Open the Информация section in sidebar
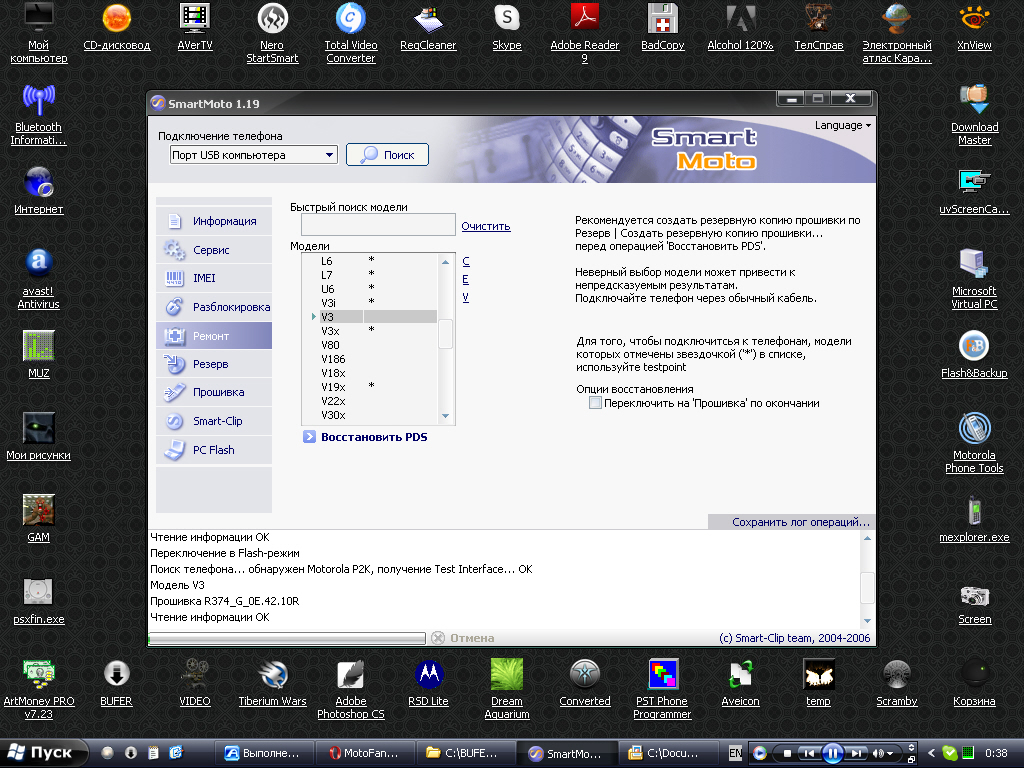Image resolution: width=1024 pixels, height=768 pixels. pos(214,221)
